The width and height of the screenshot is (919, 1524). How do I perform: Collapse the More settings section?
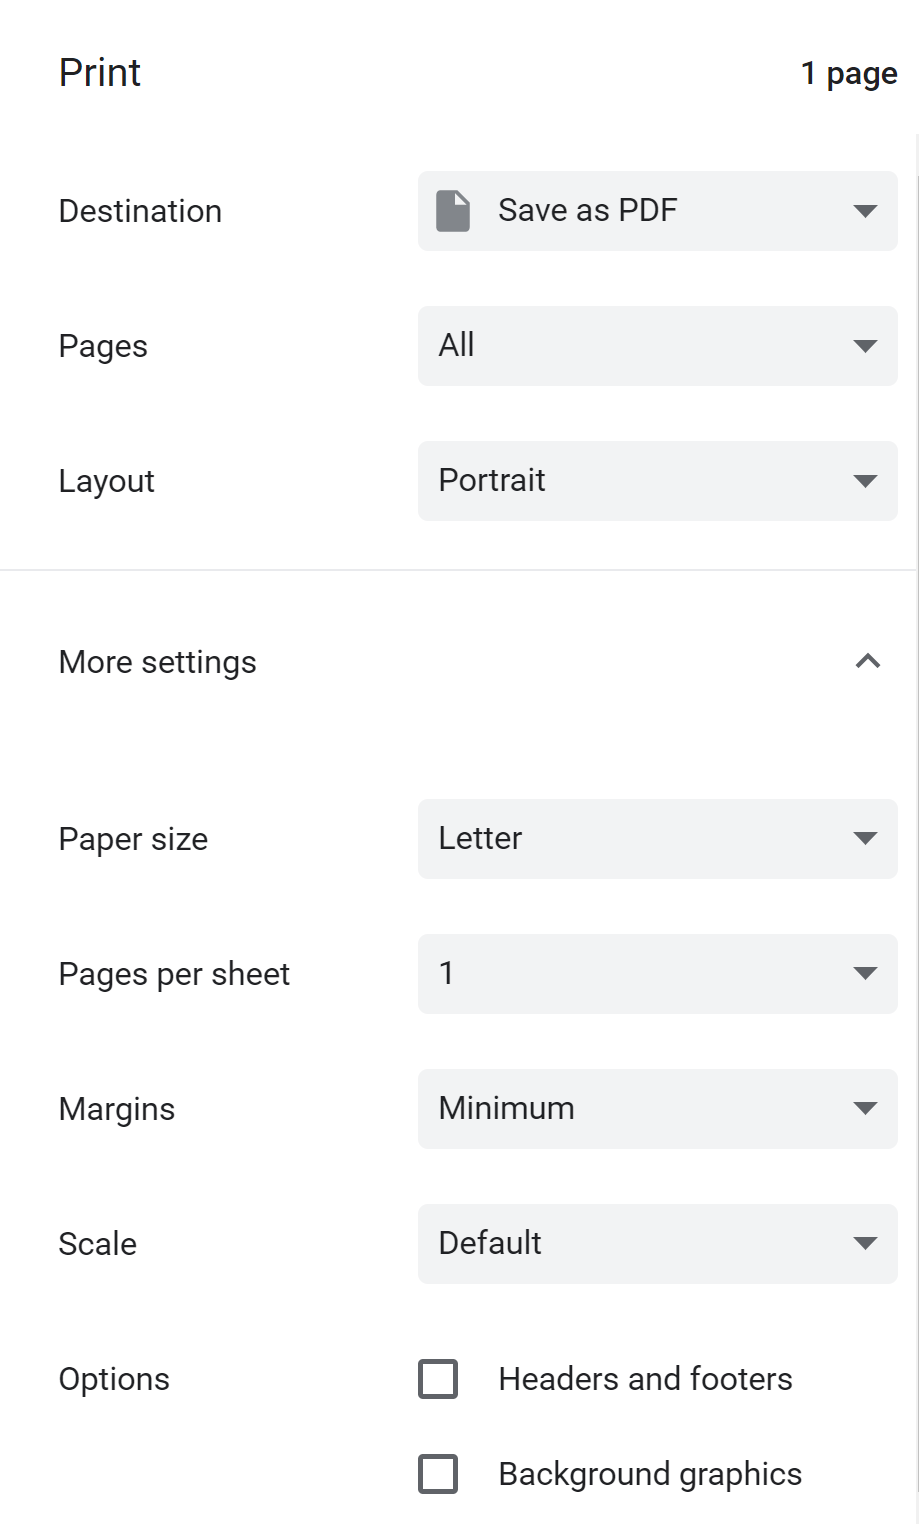[868, 661]
